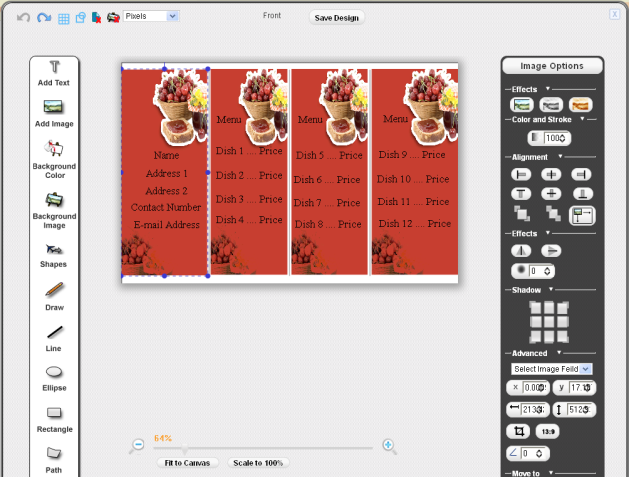Click the Scale to 100% button
The image size is (629, 477).
point(259,463)
